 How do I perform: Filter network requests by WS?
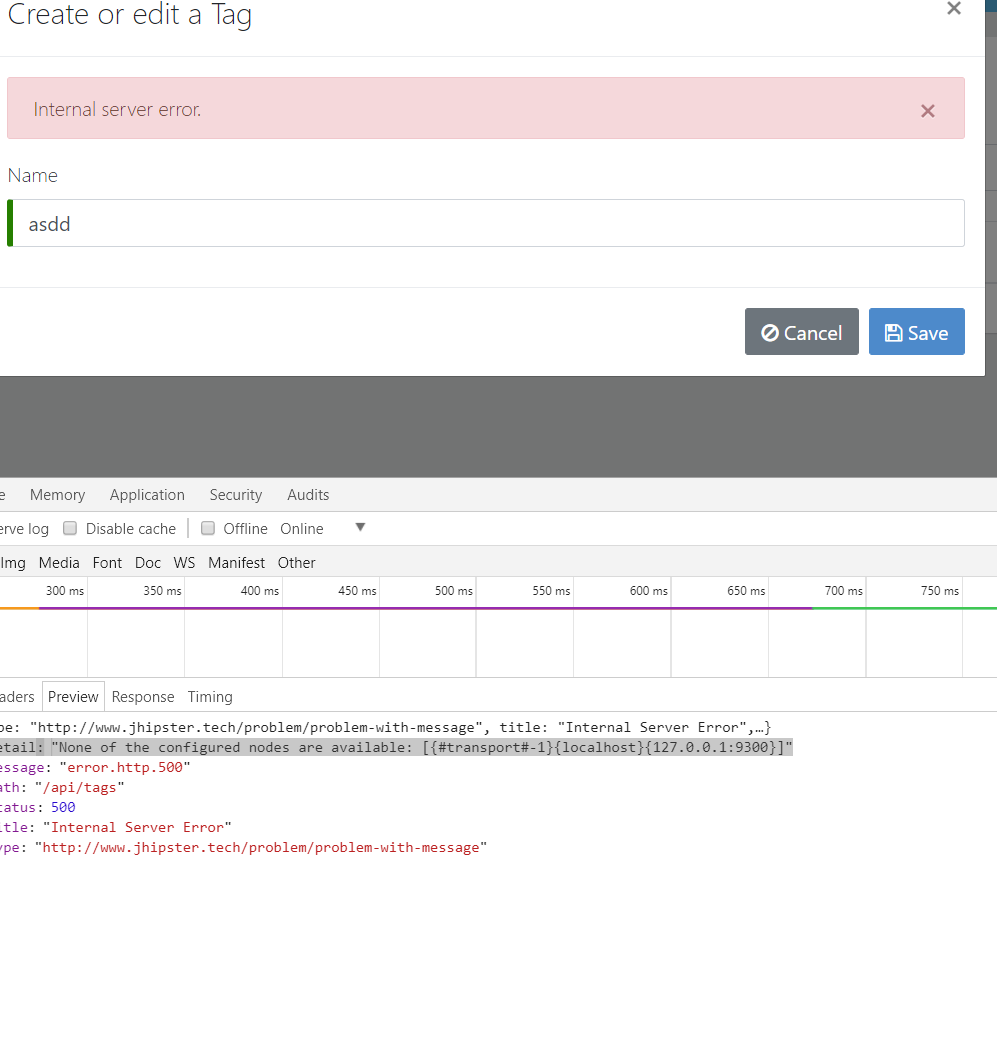coord(184,563)
